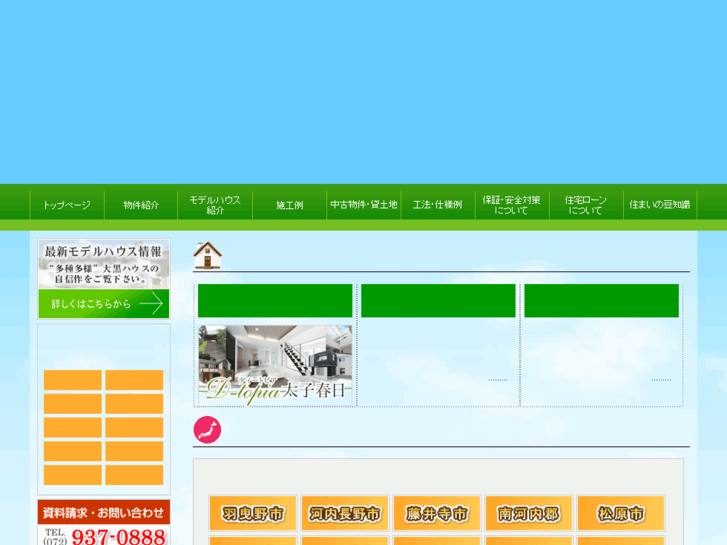Open the 施工例 menu entry

289,205
